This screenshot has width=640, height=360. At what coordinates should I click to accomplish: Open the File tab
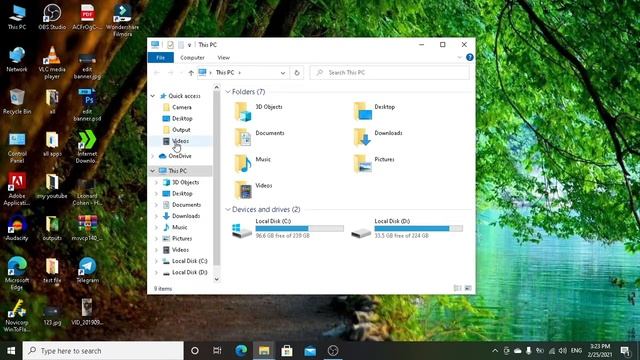(x=160, y=58)
